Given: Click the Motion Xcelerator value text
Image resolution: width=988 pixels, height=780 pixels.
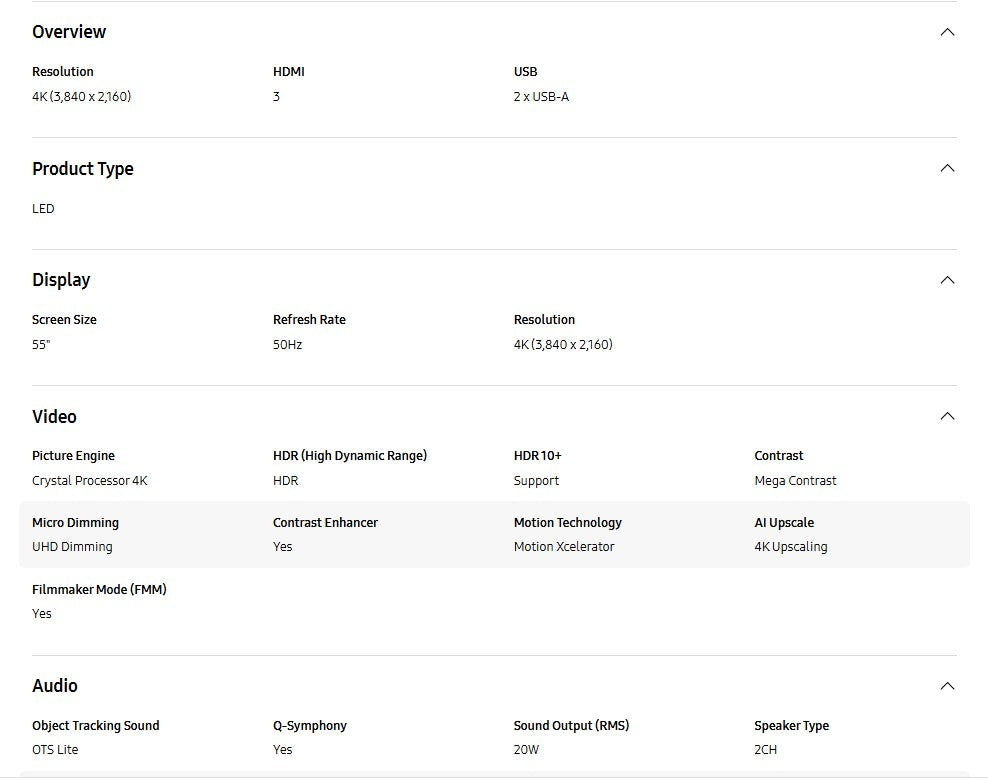Looking at the screenshot, I should (564, 547).
